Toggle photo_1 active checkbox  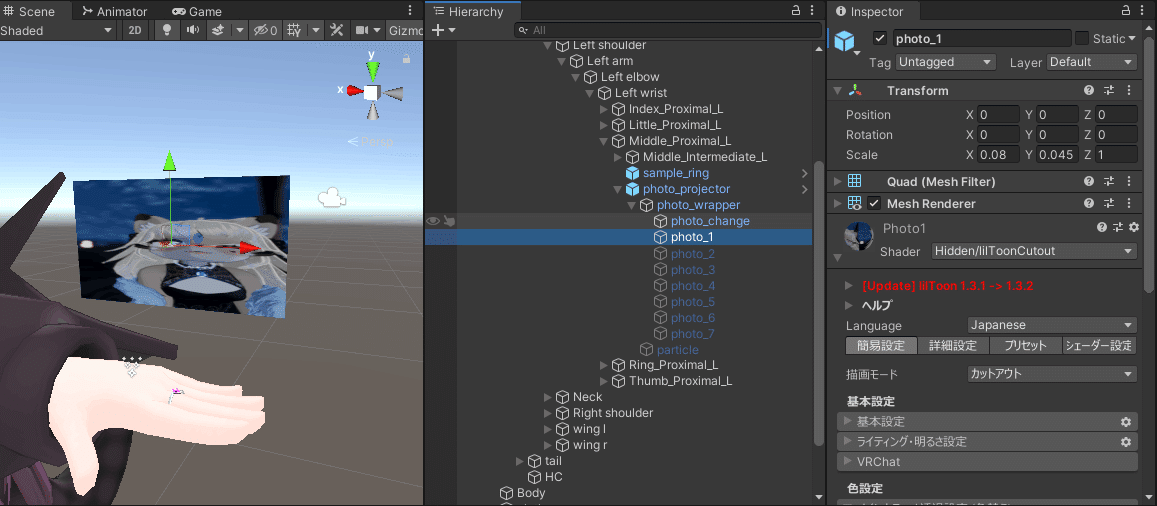(x=880, y=38)
